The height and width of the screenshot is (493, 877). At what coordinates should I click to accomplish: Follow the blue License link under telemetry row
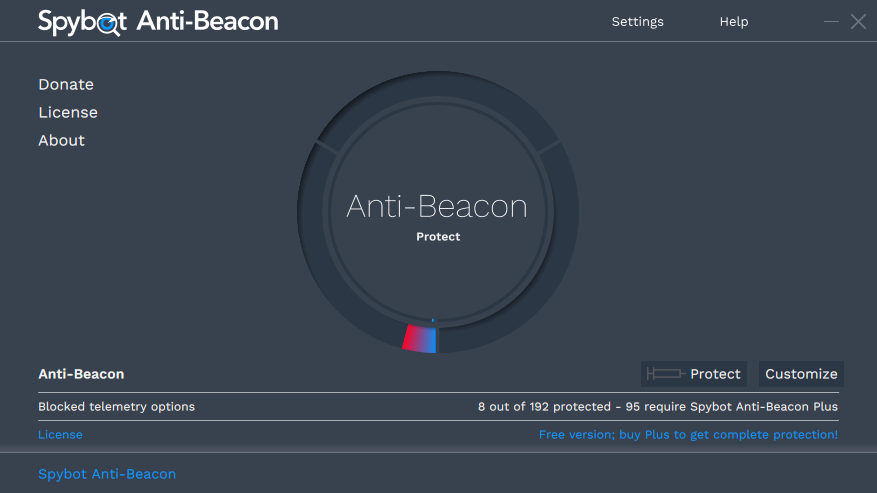tap(60, 435)
